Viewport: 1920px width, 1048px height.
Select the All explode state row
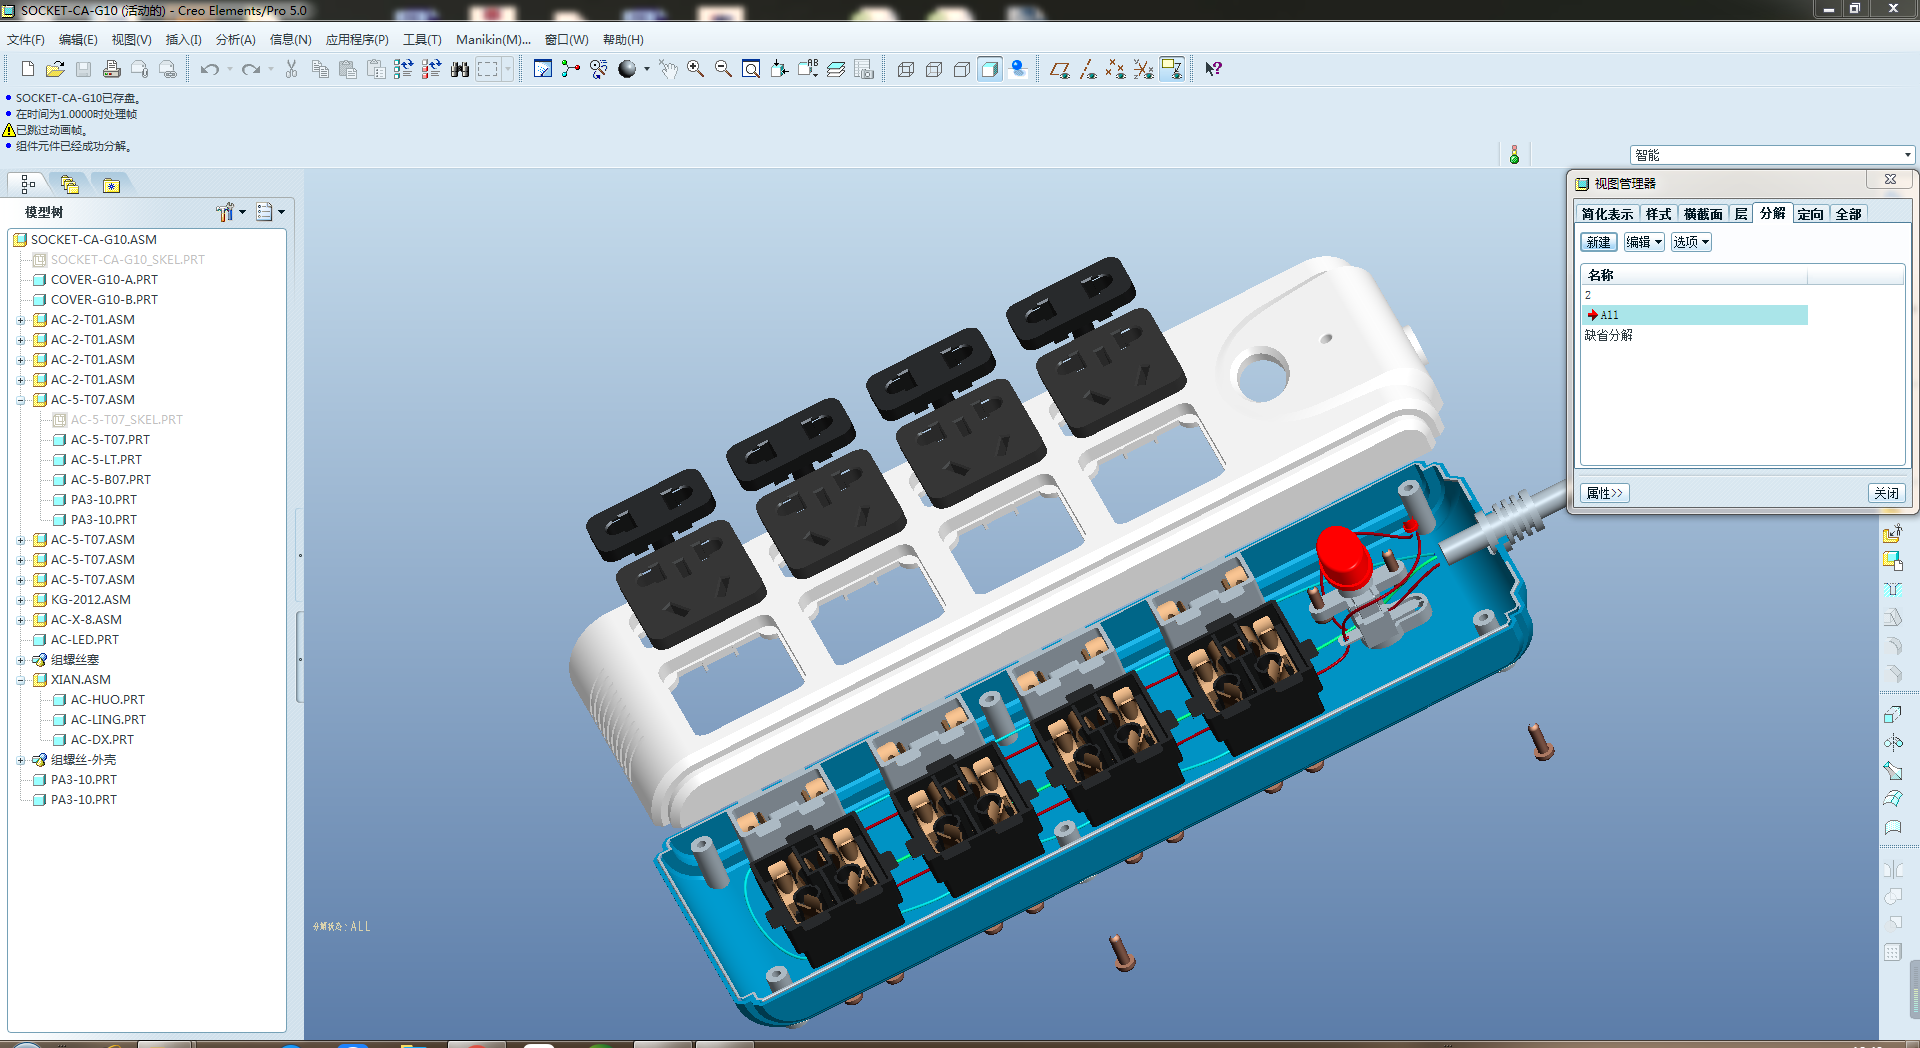click(1695, 315)
